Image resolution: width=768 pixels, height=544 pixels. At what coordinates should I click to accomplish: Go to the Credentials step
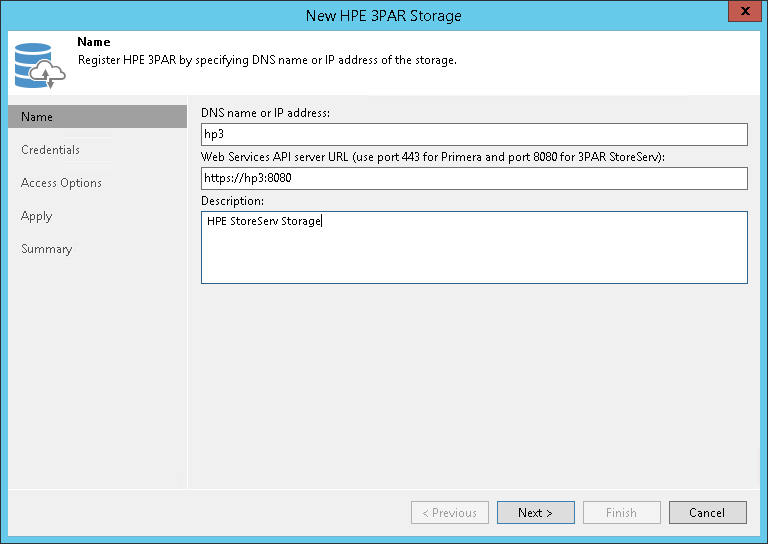(51, 150)
